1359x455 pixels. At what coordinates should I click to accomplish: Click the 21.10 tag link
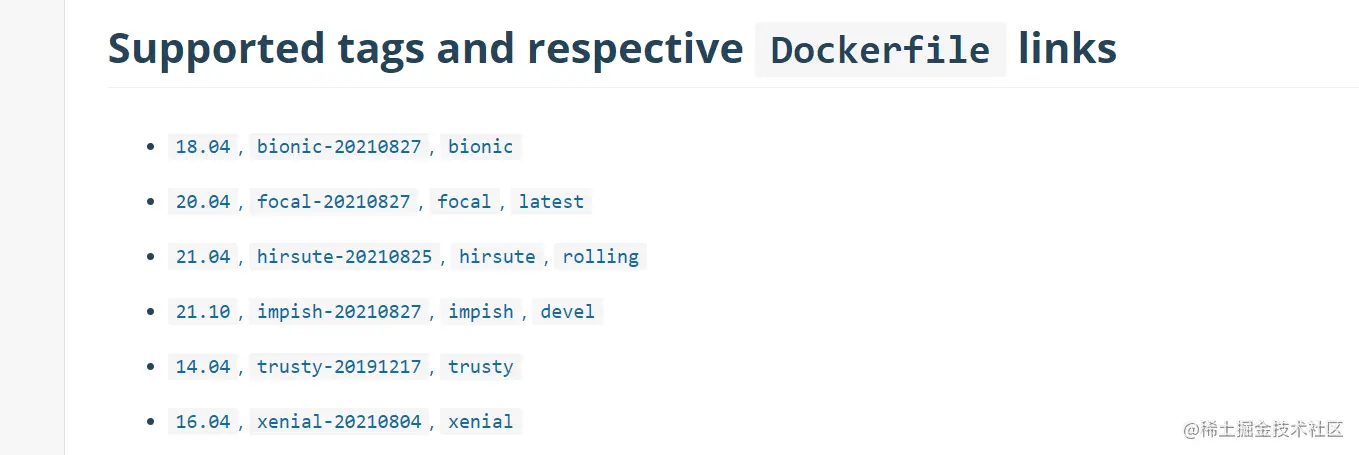coord(203,312)
